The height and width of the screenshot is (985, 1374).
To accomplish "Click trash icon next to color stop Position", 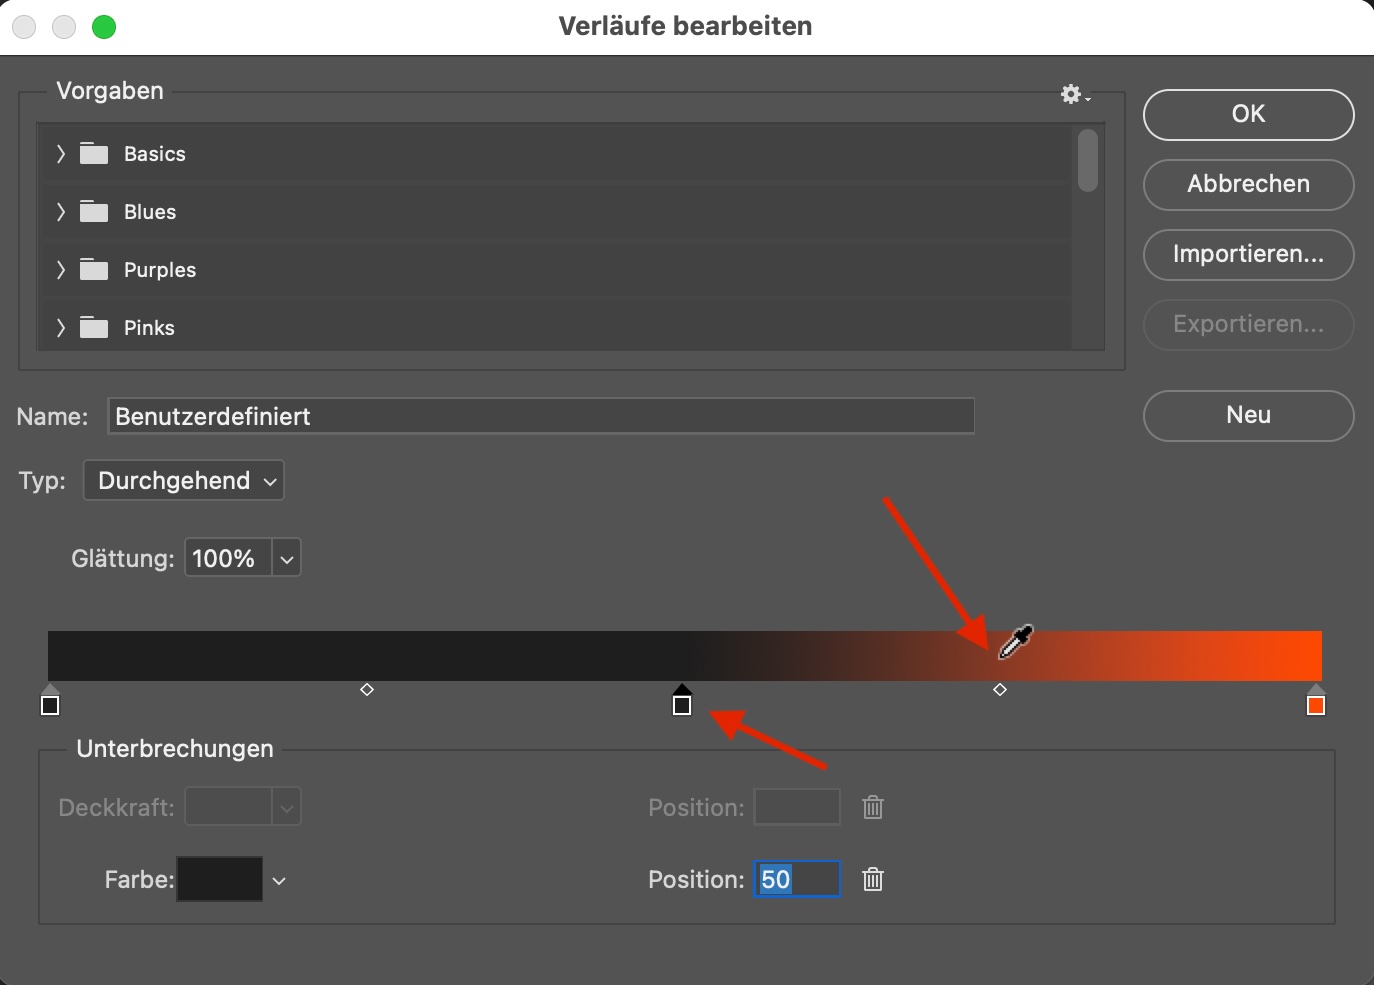I will 873,879.
